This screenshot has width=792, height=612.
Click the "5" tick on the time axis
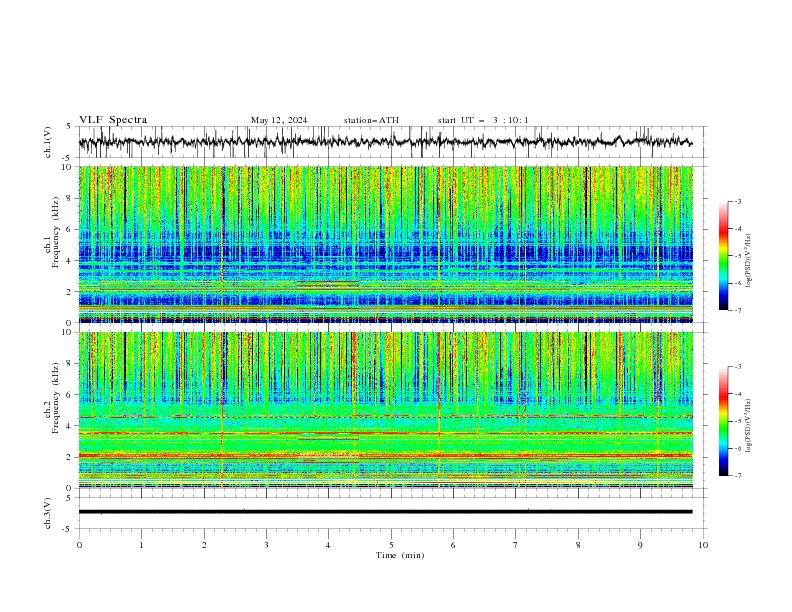point(391,545)
